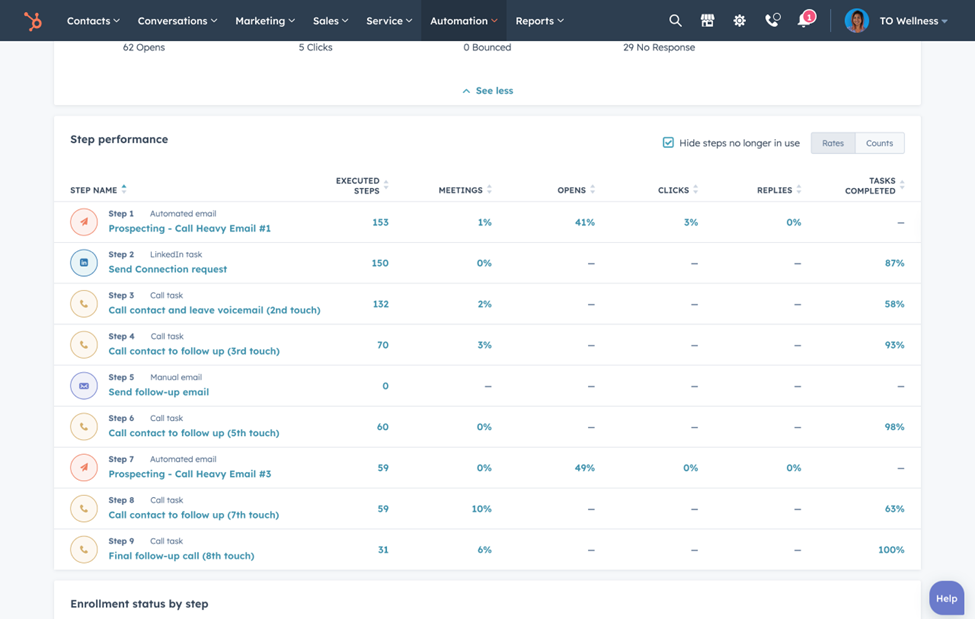Uncheck Hide steps no longer in use
The width and height of the screenshot is (975, 619).
(667, 142)
